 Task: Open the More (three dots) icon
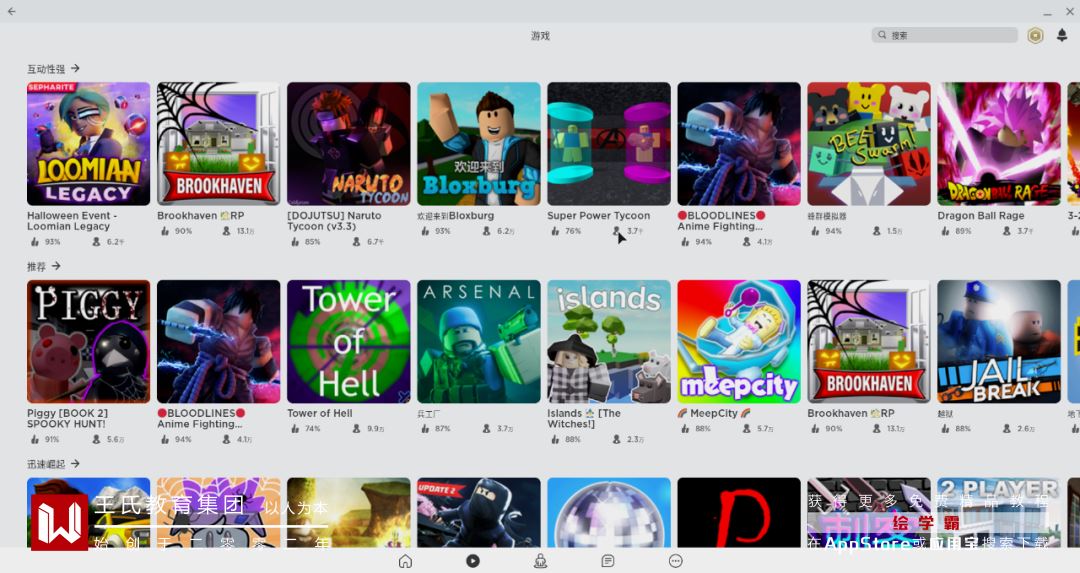(676, 561)
